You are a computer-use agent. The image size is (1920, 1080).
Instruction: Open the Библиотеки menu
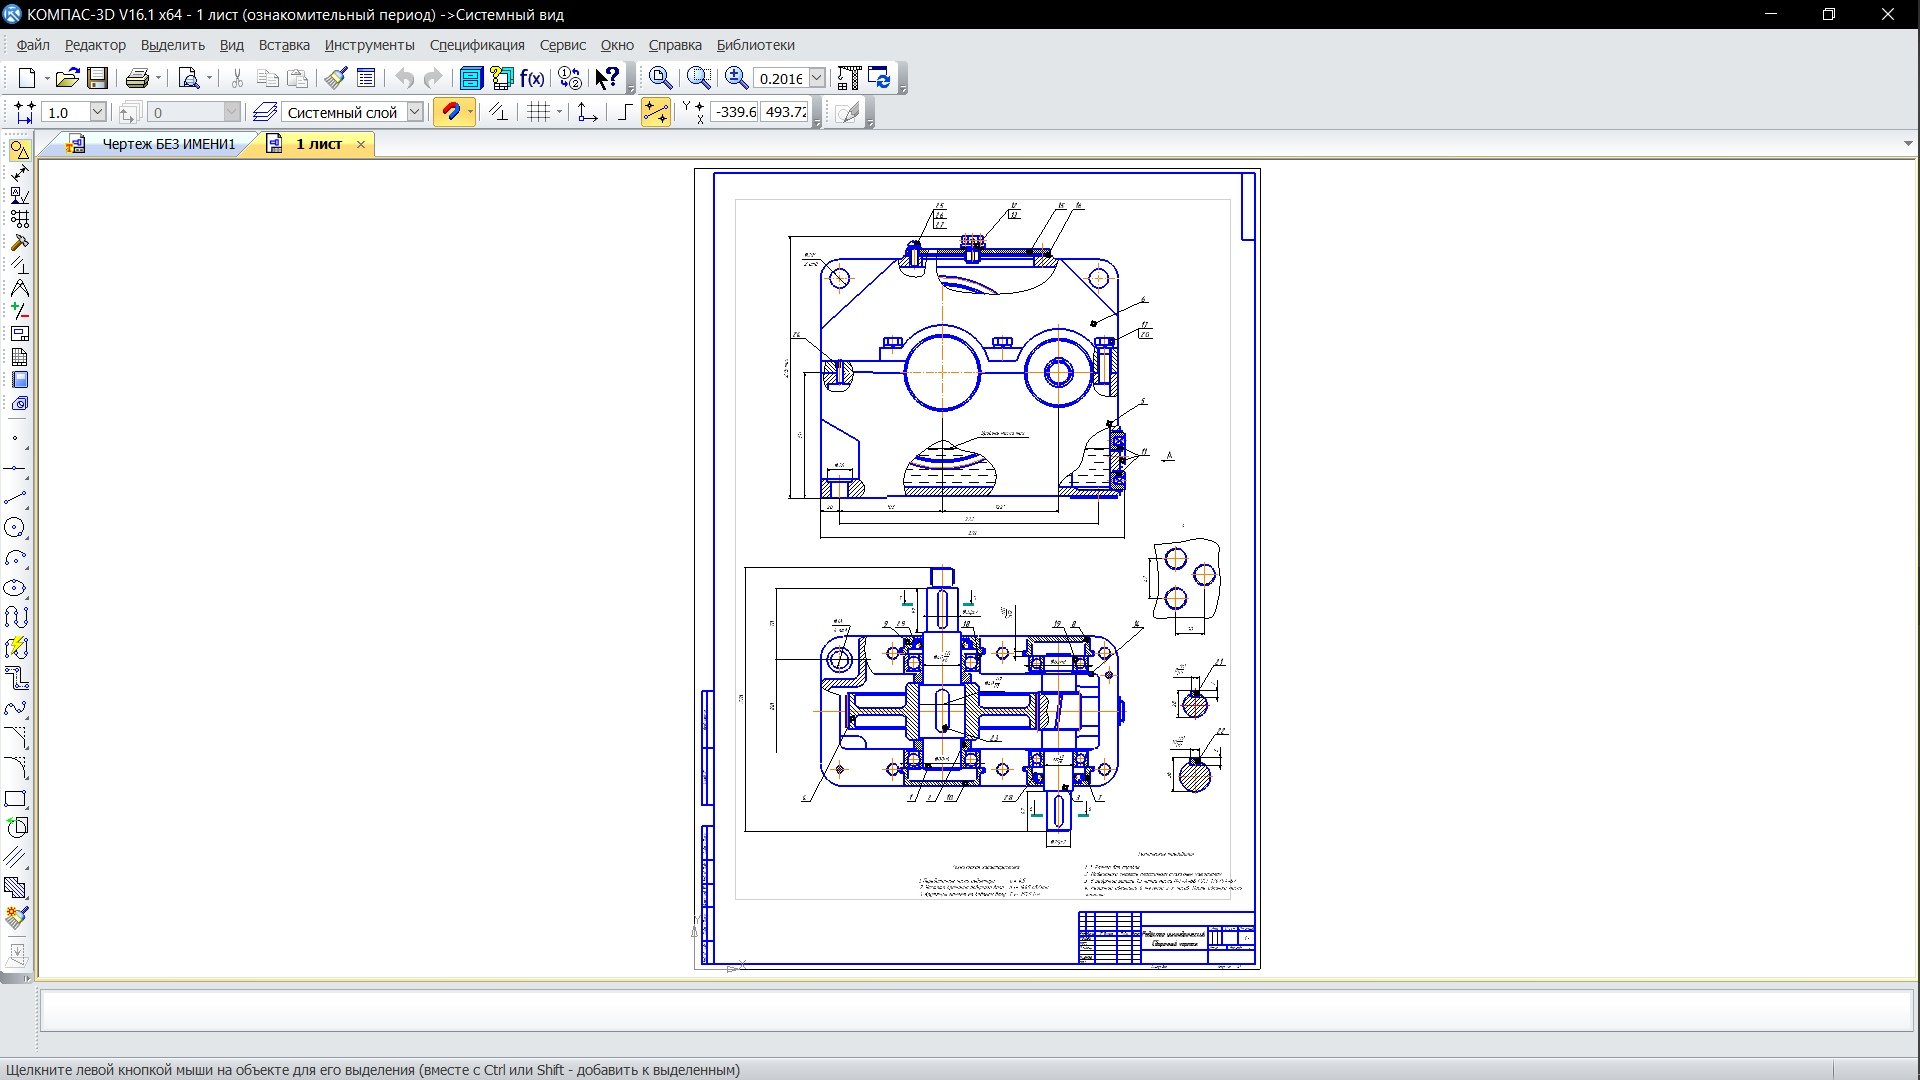[755, 45]
